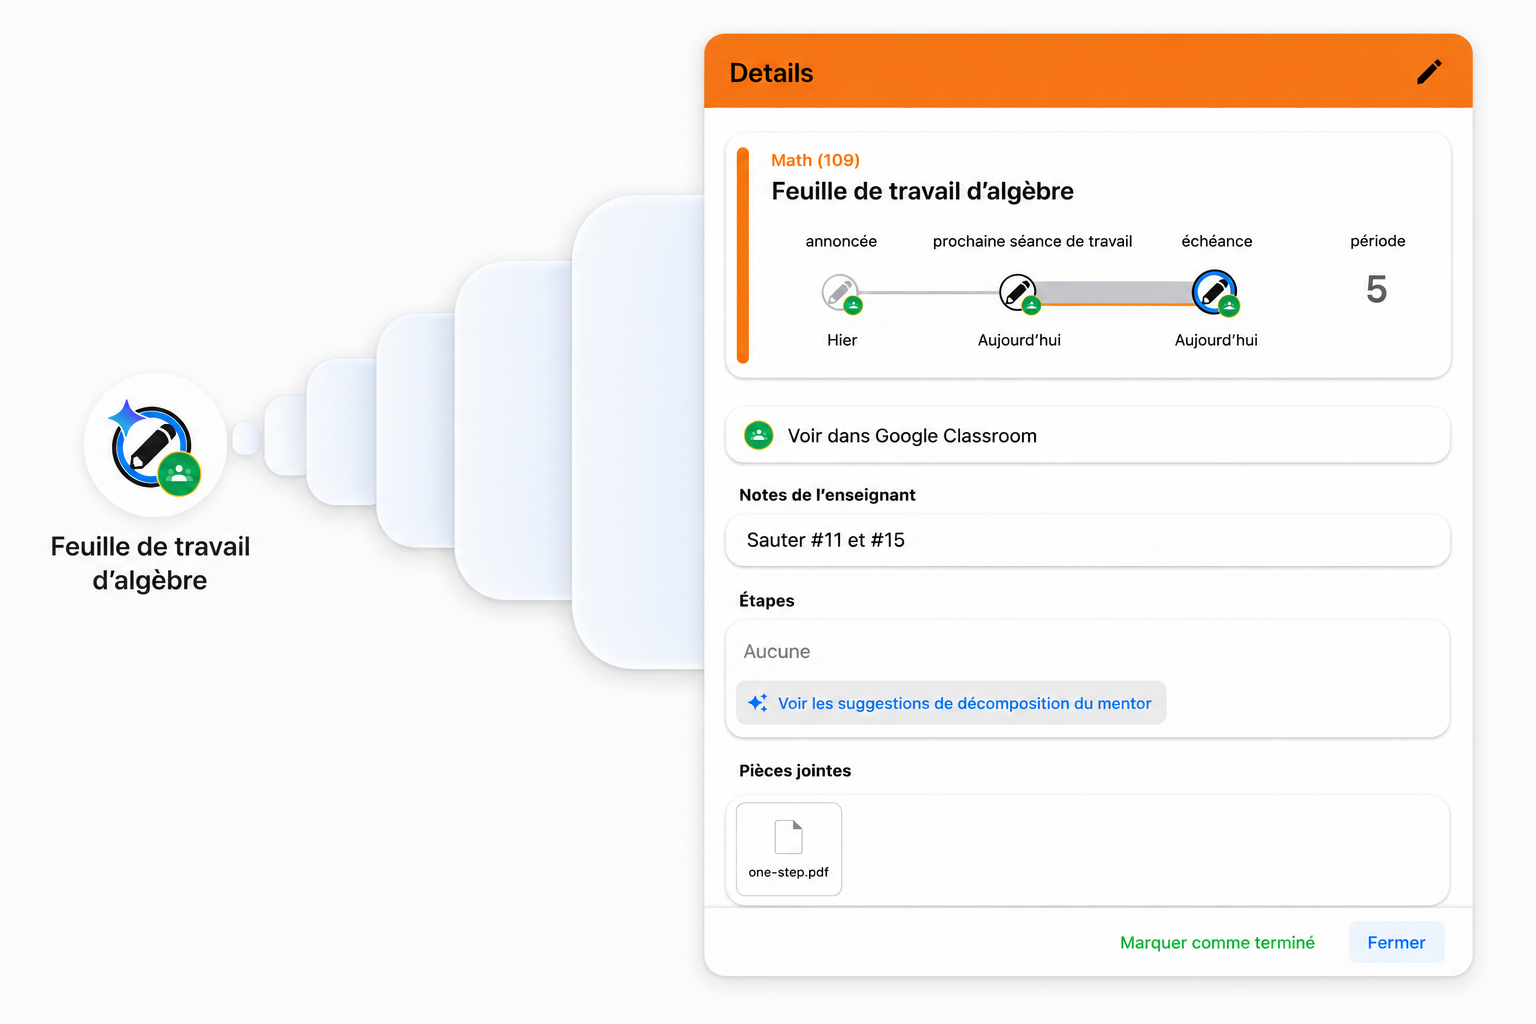Click the blue-ringed 'échéance' pencil icon

1216,293
